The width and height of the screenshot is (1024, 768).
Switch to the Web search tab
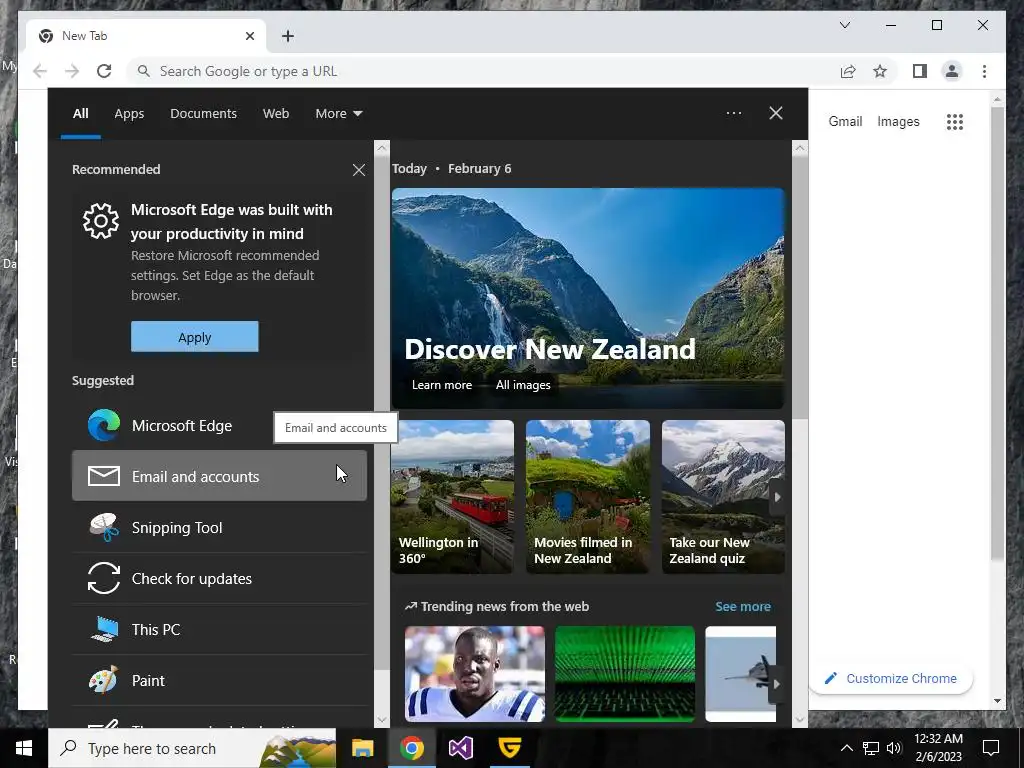[276, 114]
